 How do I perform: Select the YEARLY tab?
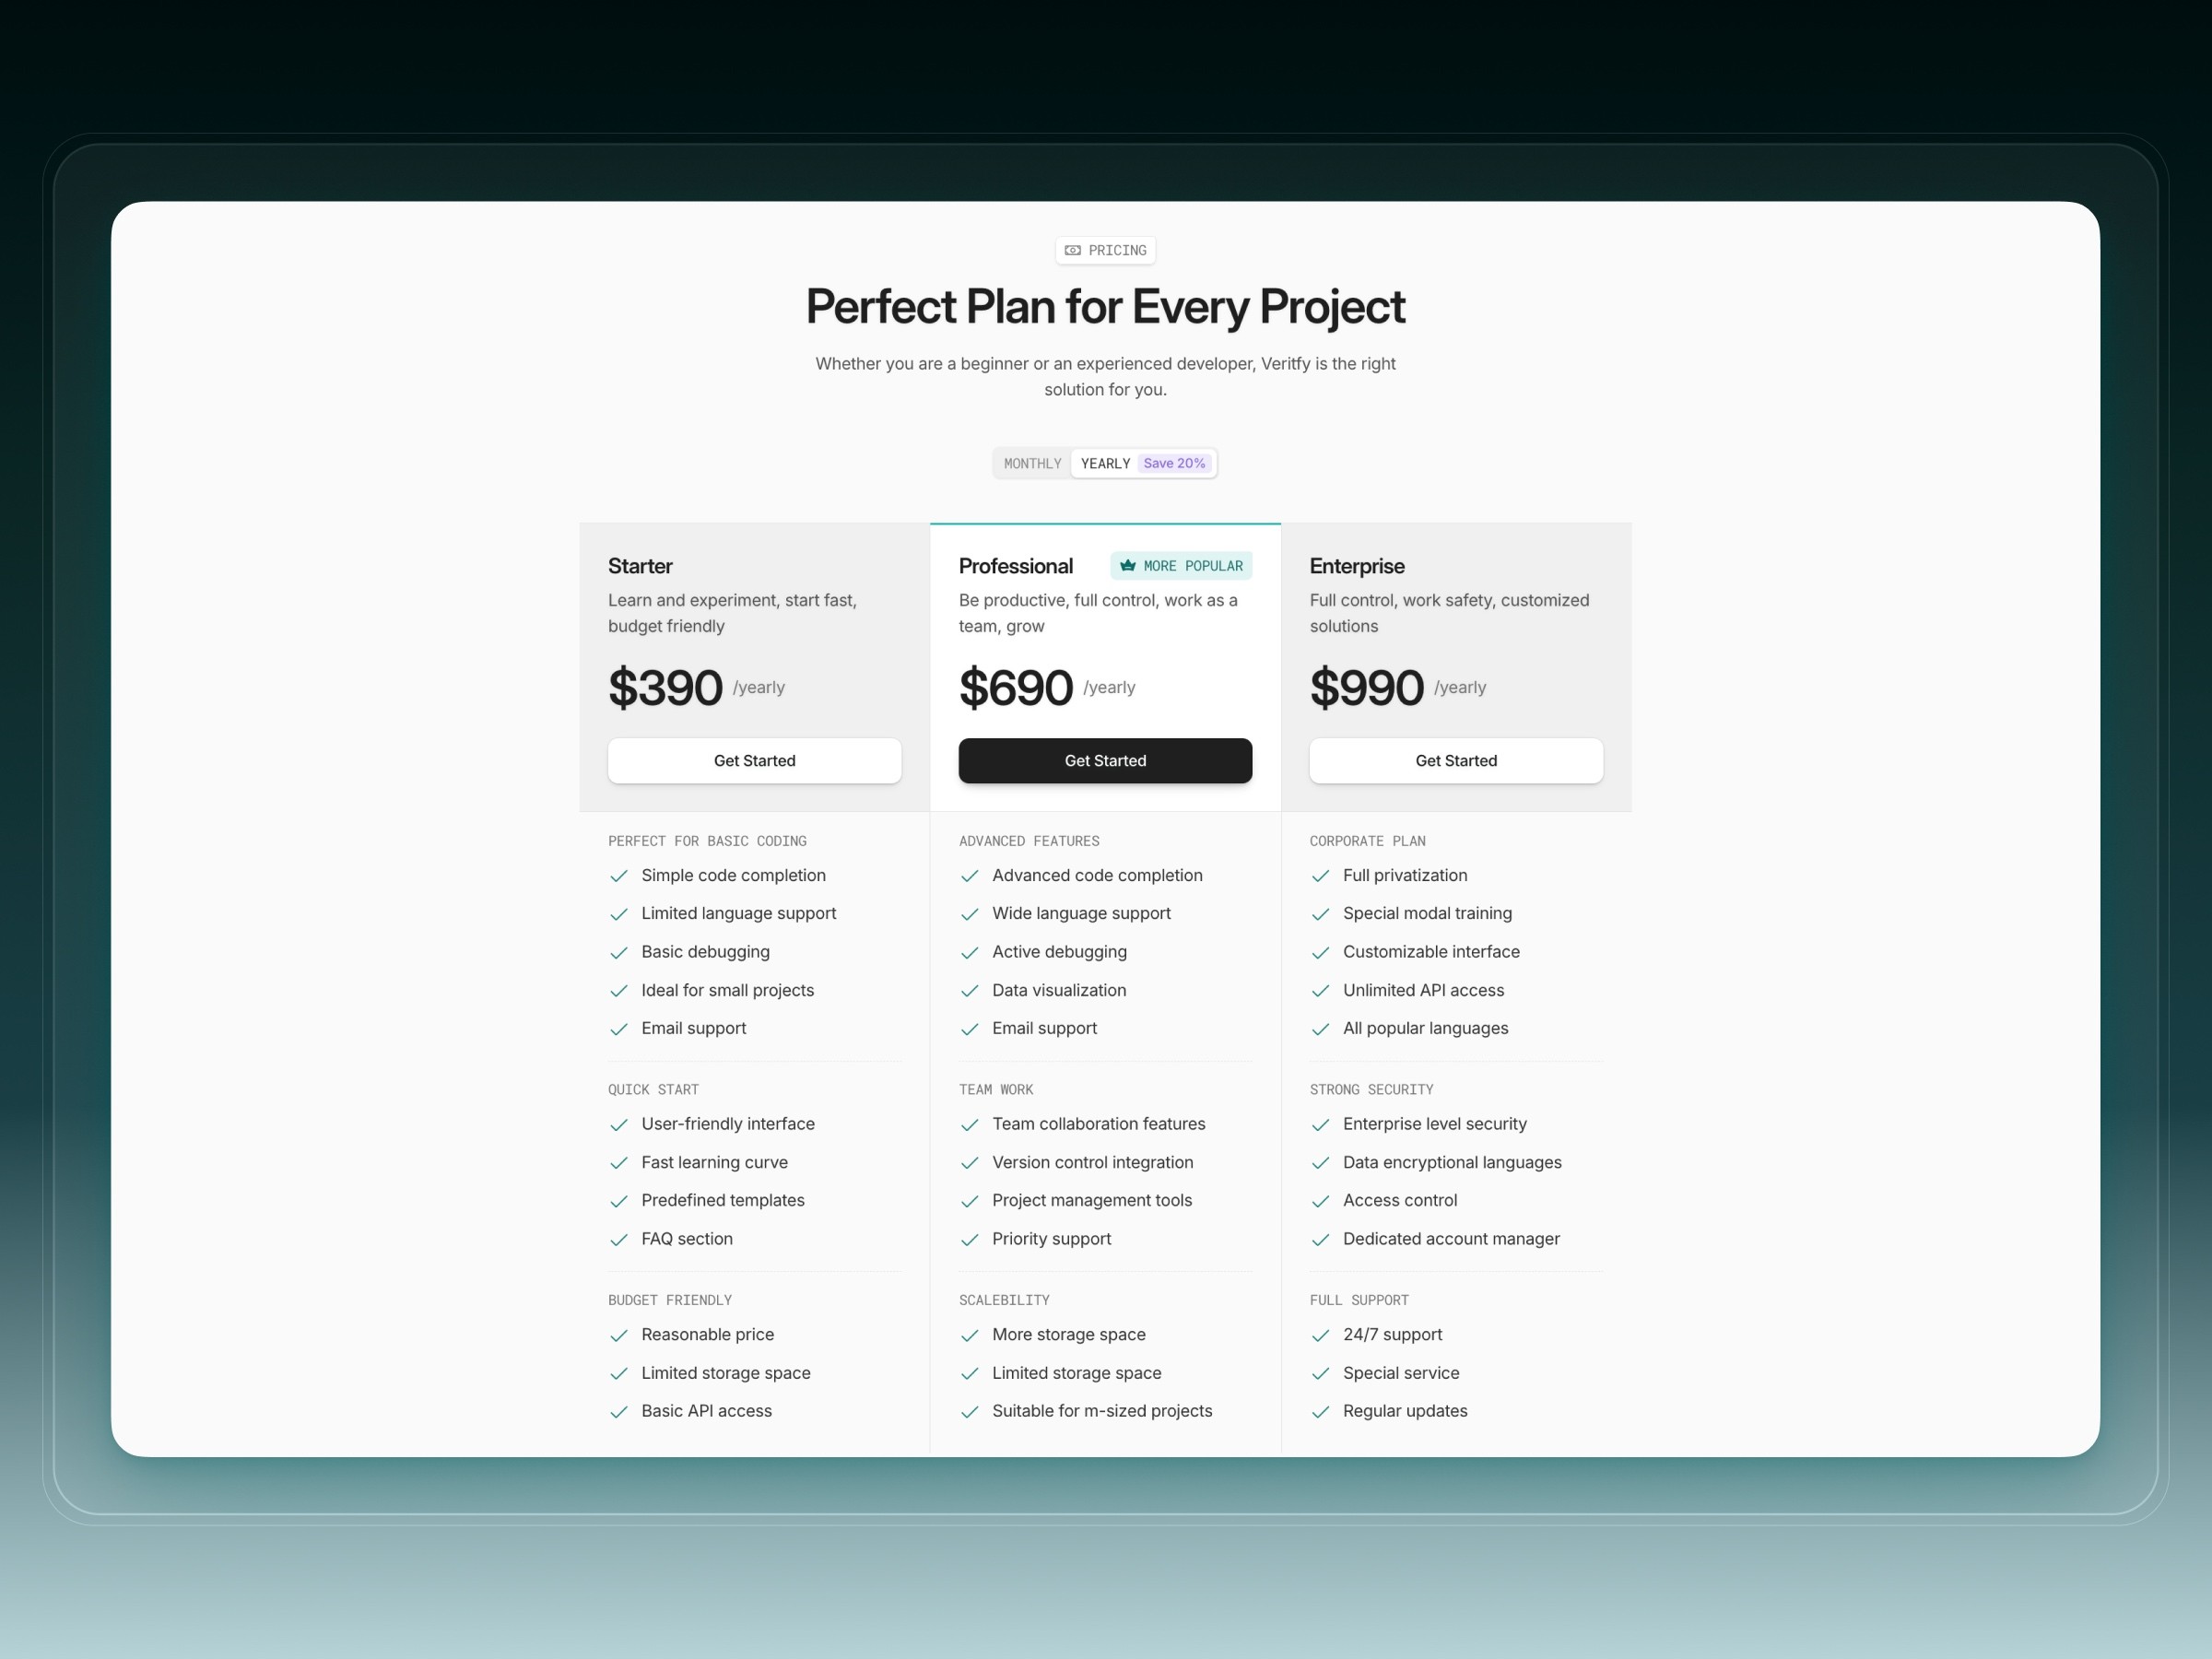(1106, 462)
